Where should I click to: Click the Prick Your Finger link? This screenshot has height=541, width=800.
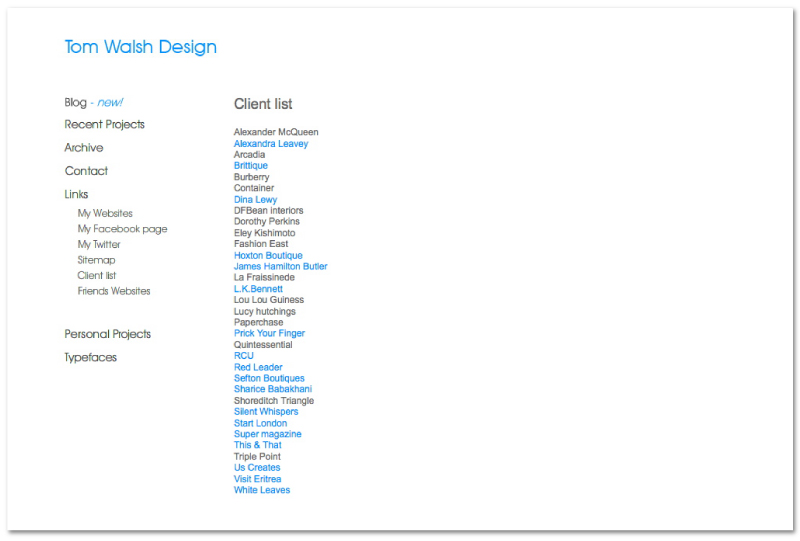point(269,334)
